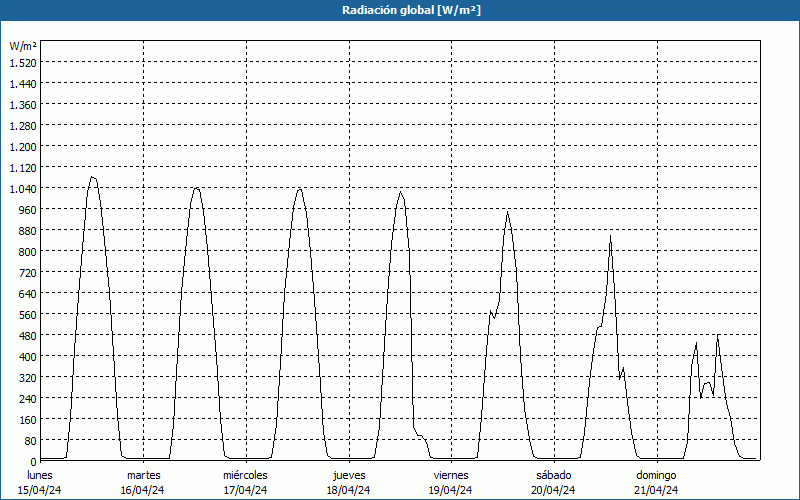
Task: Click the W/m² unit label
Action: (x=23, y=46)
